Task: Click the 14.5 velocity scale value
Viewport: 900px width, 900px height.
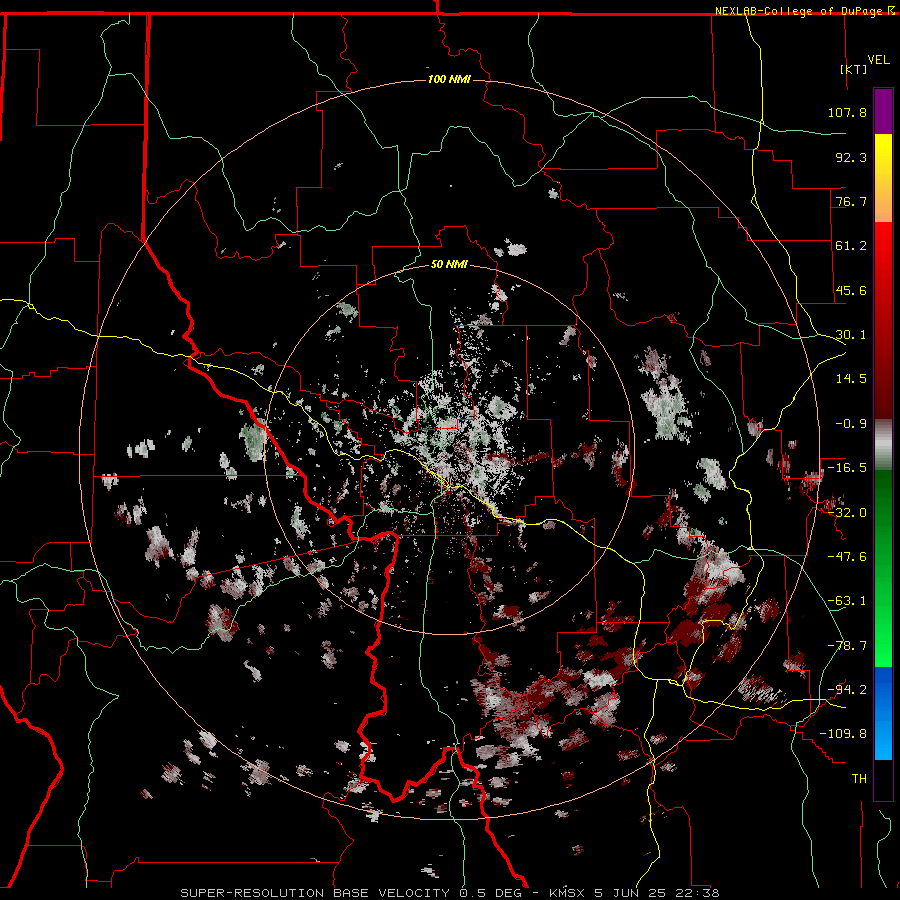Action: point(851,379)
